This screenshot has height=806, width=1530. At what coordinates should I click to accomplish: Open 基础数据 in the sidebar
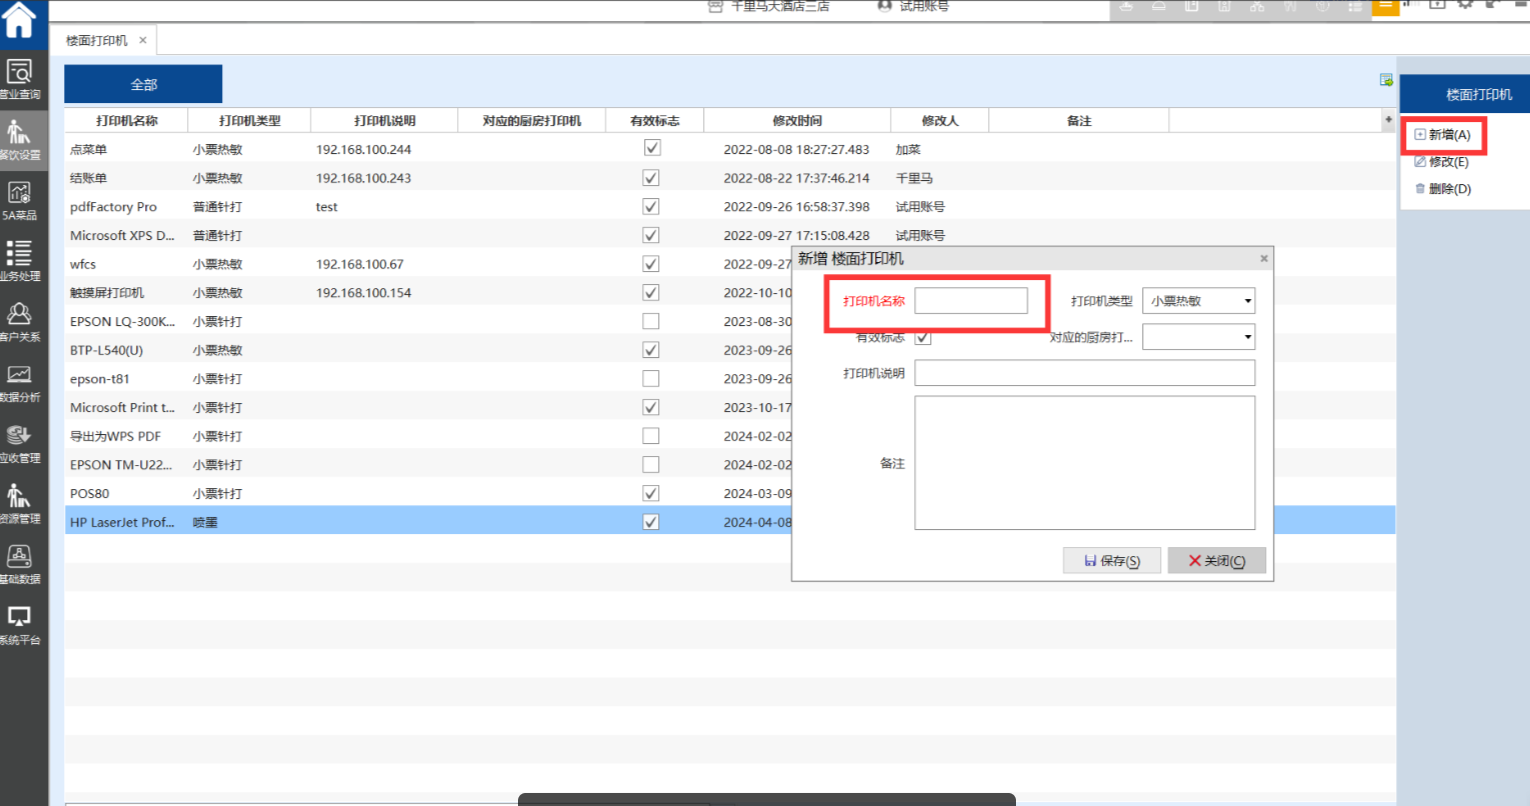click(20, 565)
